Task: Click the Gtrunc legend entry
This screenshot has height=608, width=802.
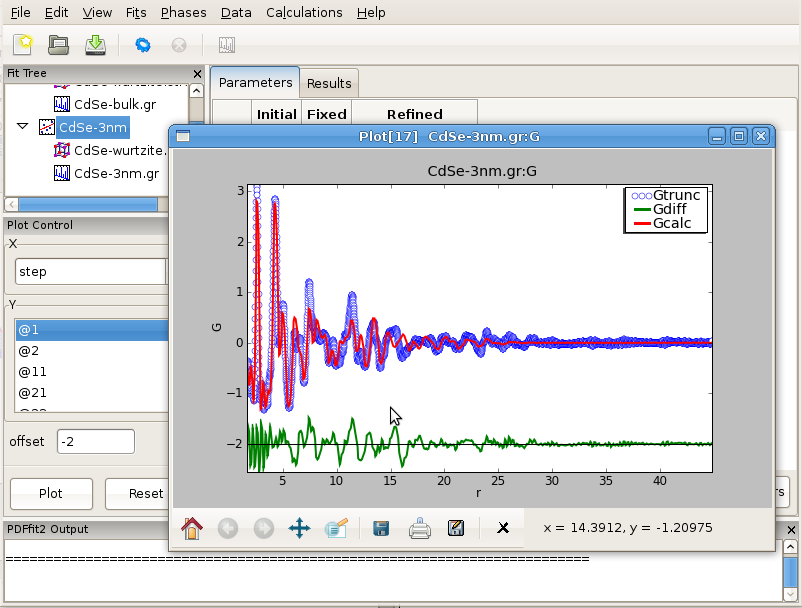Action: coord(665,195)
